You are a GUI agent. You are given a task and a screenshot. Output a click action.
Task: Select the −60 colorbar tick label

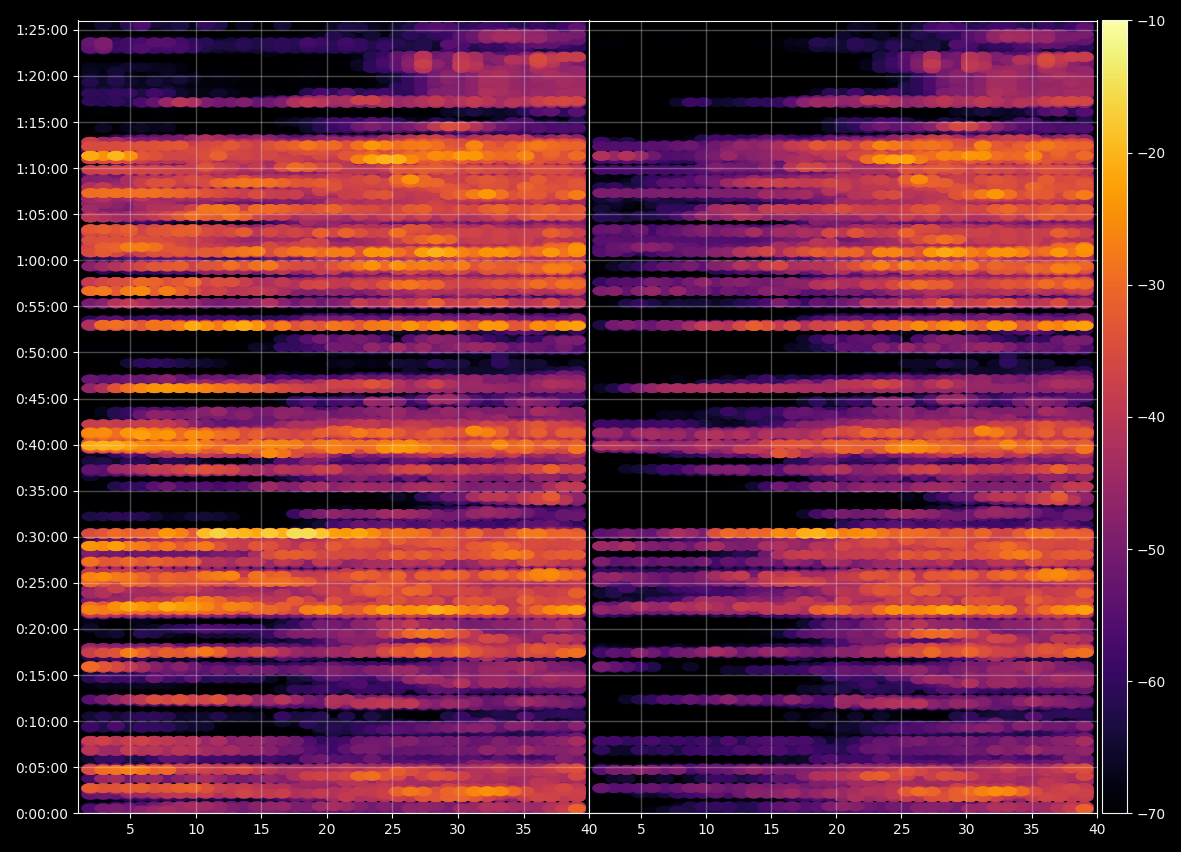coord(1150,682)
